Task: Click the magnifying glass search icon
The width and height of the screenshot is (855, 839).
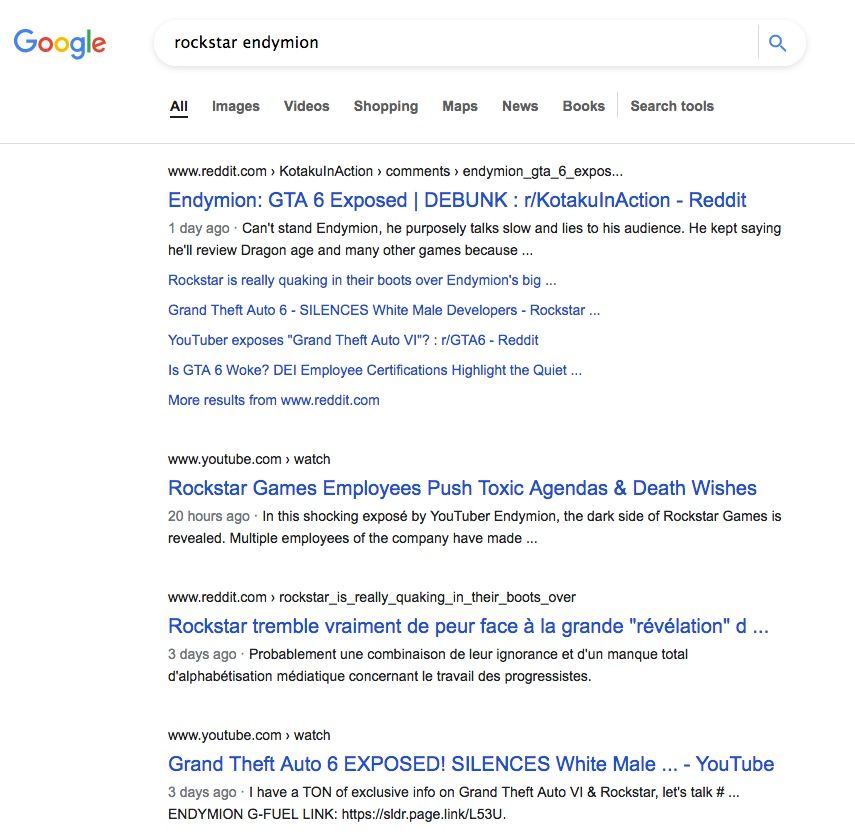Action: [x=777, y=43]
